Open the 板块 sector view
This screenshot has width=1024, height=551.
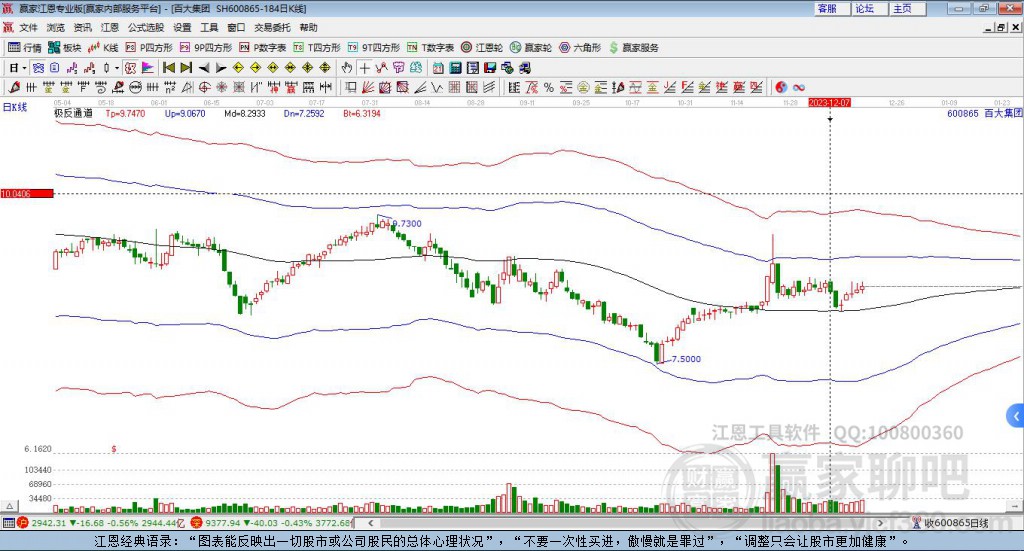[64, 48]
